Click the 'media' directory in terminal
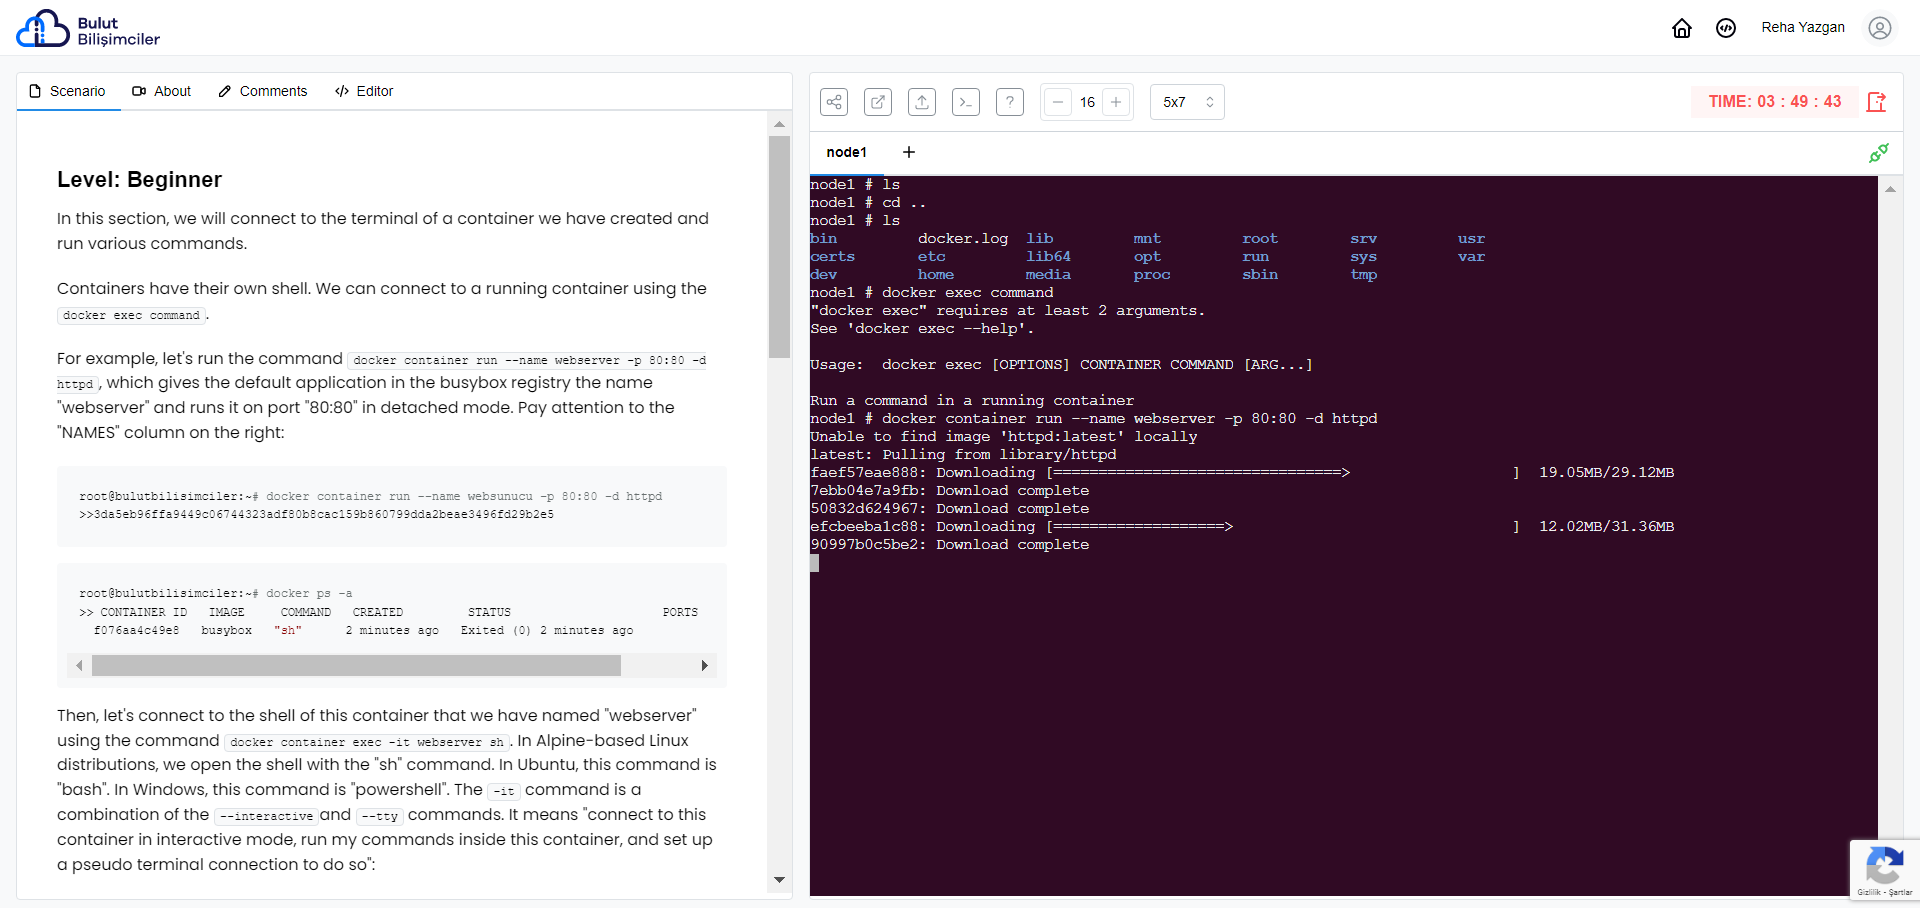Viewport: 1920px width, 908px height. point(1048,275)
